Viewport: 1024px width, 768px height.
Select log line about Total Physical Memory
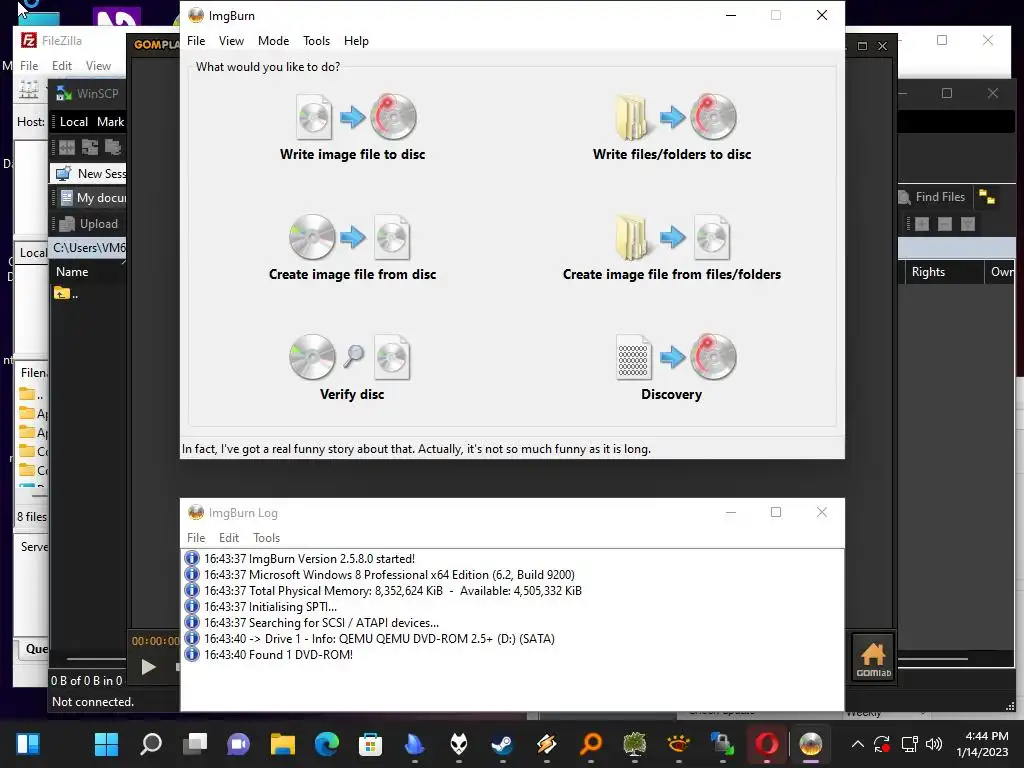pyautogui.click(x=392, y=591)
